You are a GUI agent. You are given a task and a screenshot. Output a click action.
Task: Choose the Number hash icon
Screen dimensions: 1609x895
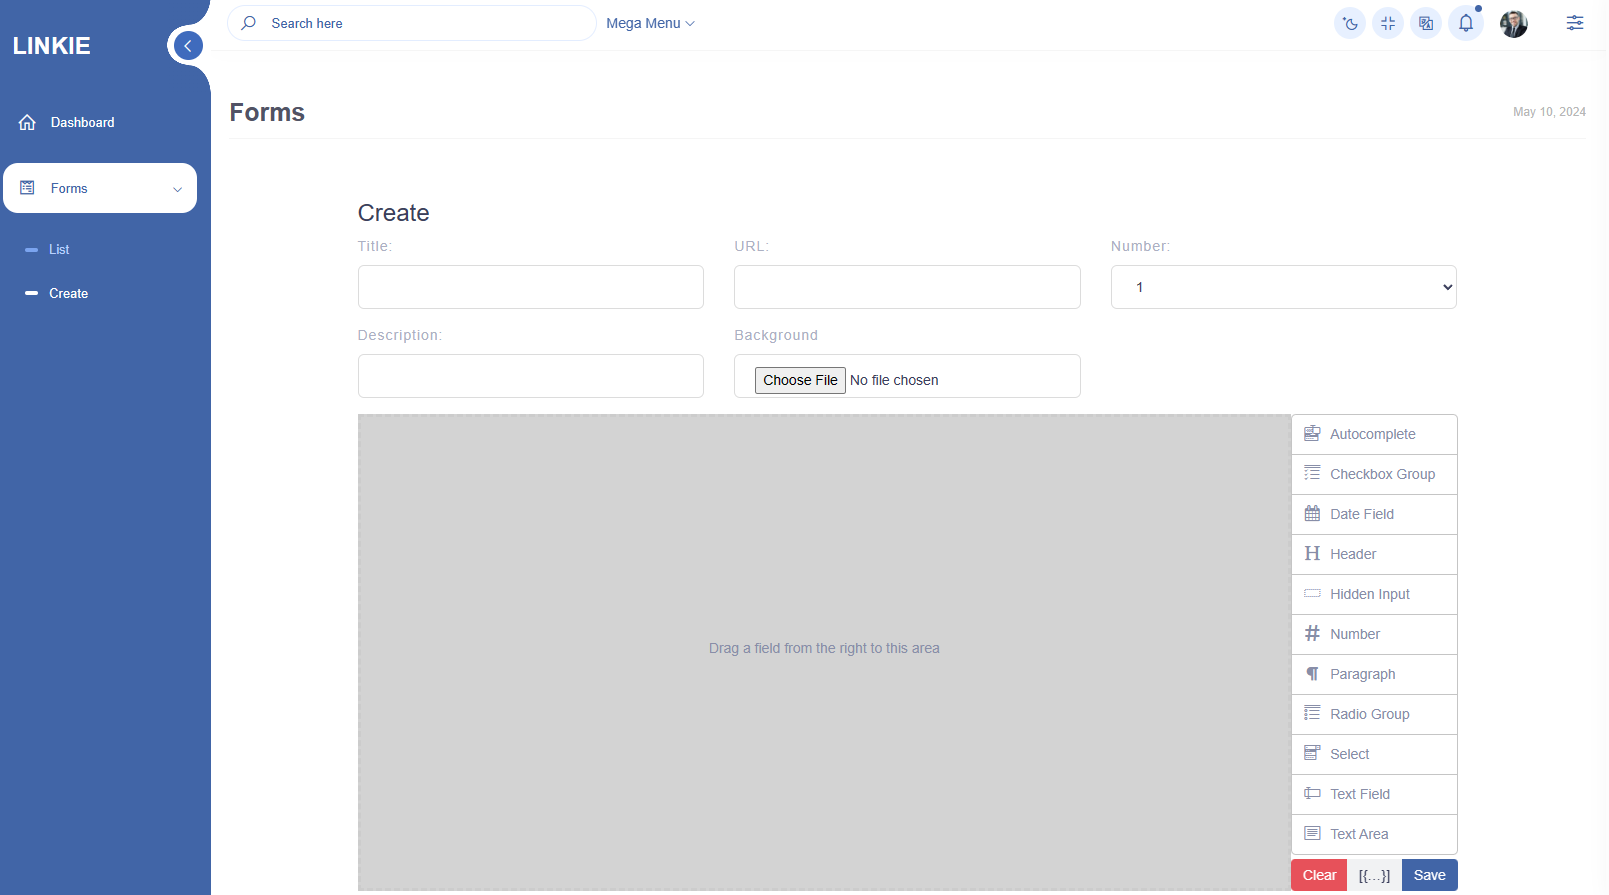coord(1312,634)
